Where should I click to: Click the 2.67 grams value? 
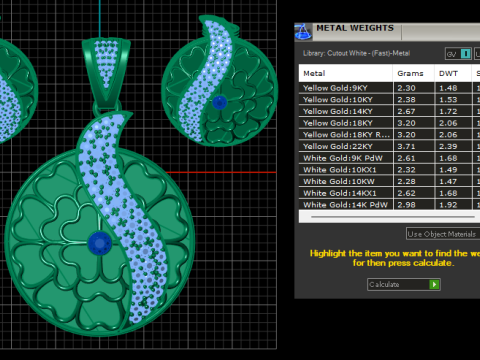coord(406,112)
